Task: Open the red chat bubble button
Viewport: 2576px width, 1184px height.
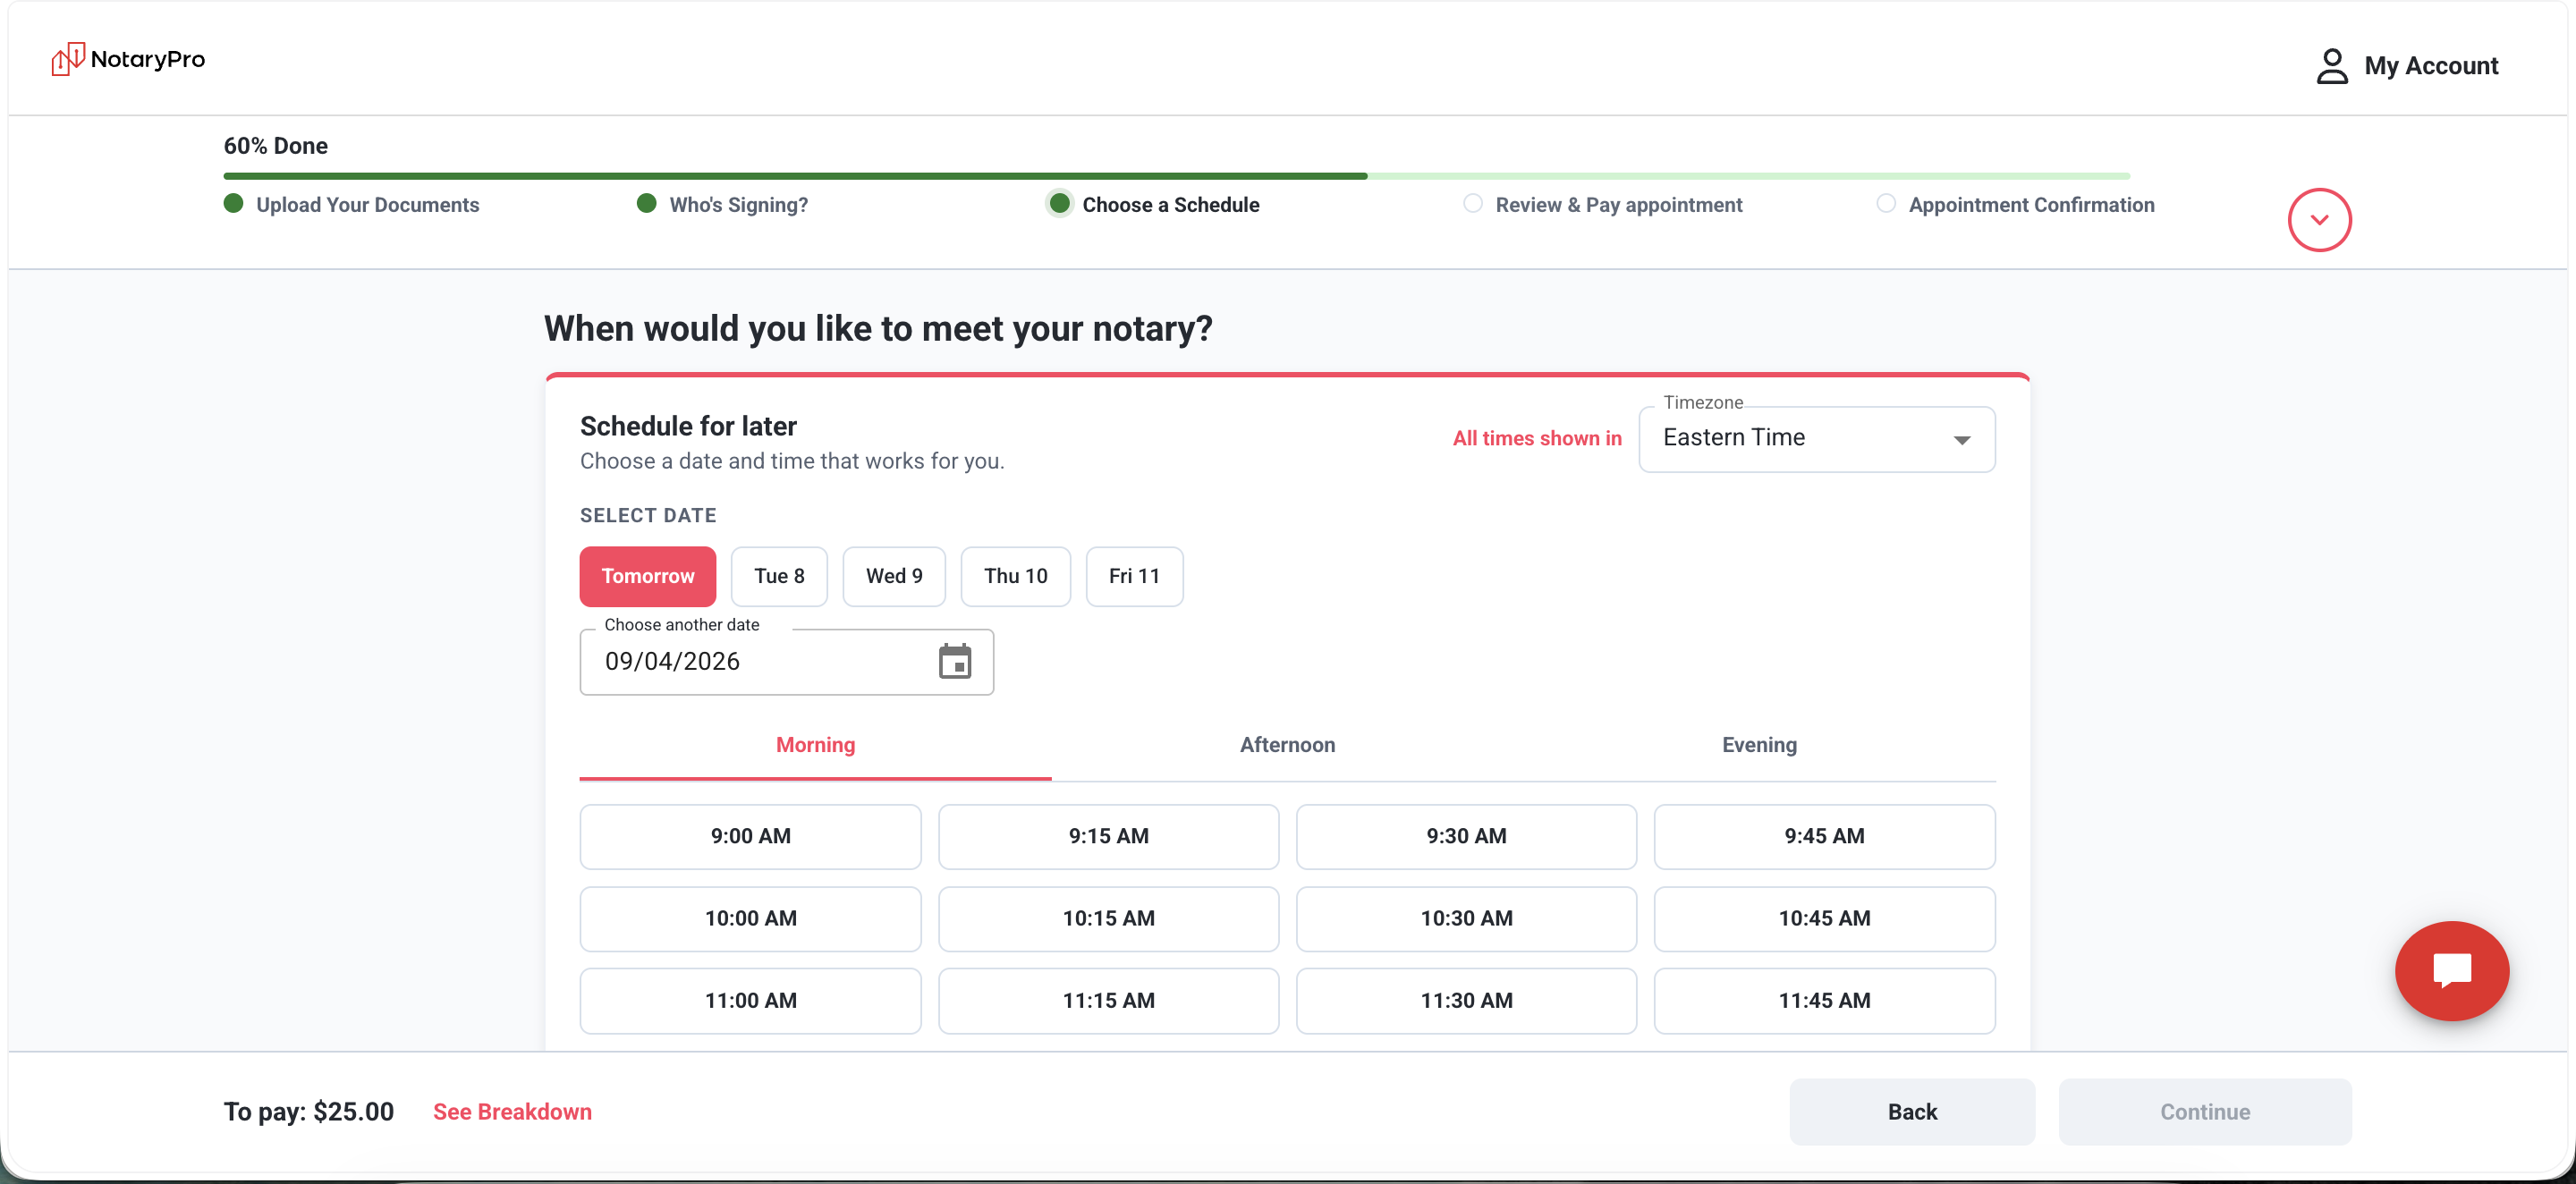Action: coord(2452,970)
